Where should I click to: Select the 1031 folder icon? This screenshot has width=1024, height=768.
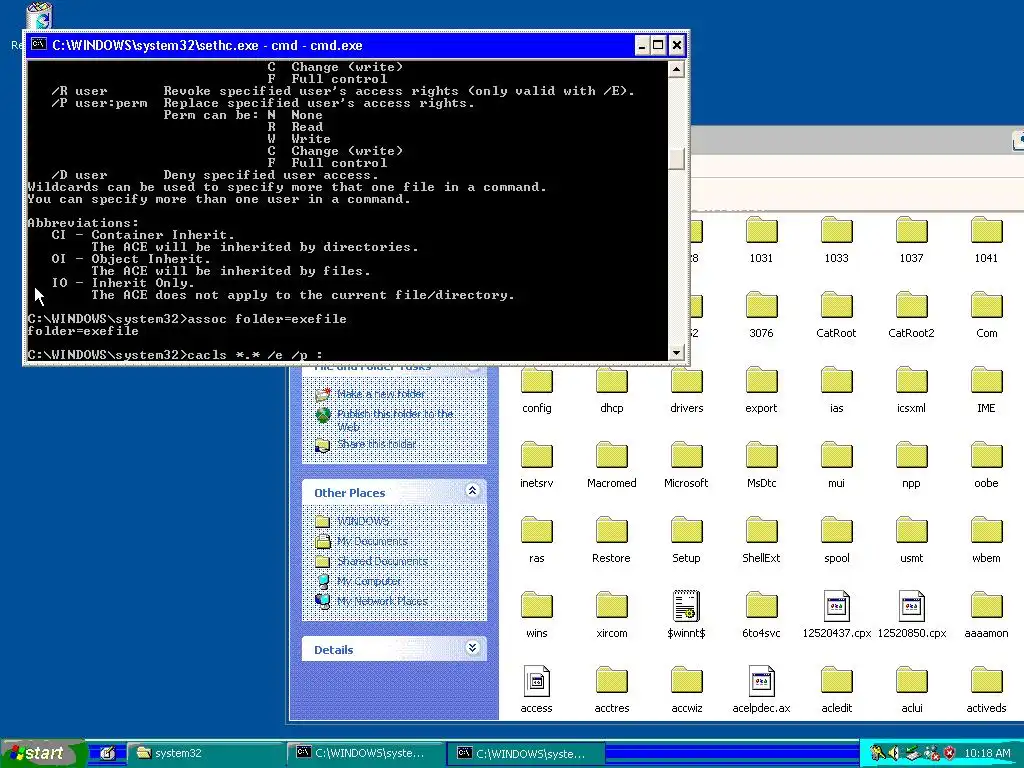[x=761, y=231]
